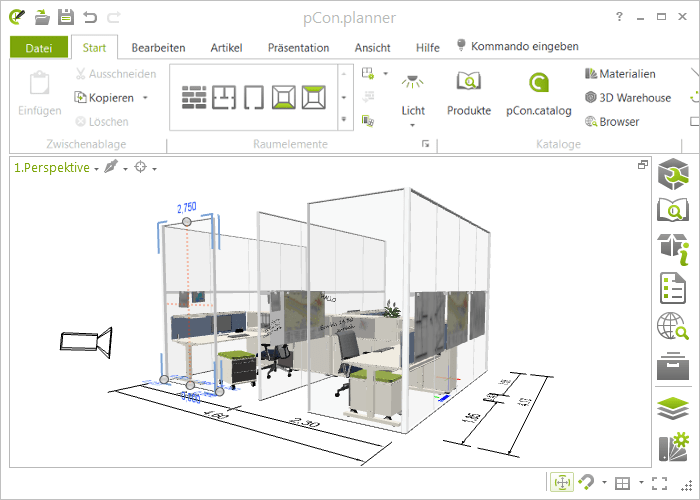The height and width of the screenshot is (500, 700).
Task: Select the camera object in the viewport
Action: coord(86,342)
